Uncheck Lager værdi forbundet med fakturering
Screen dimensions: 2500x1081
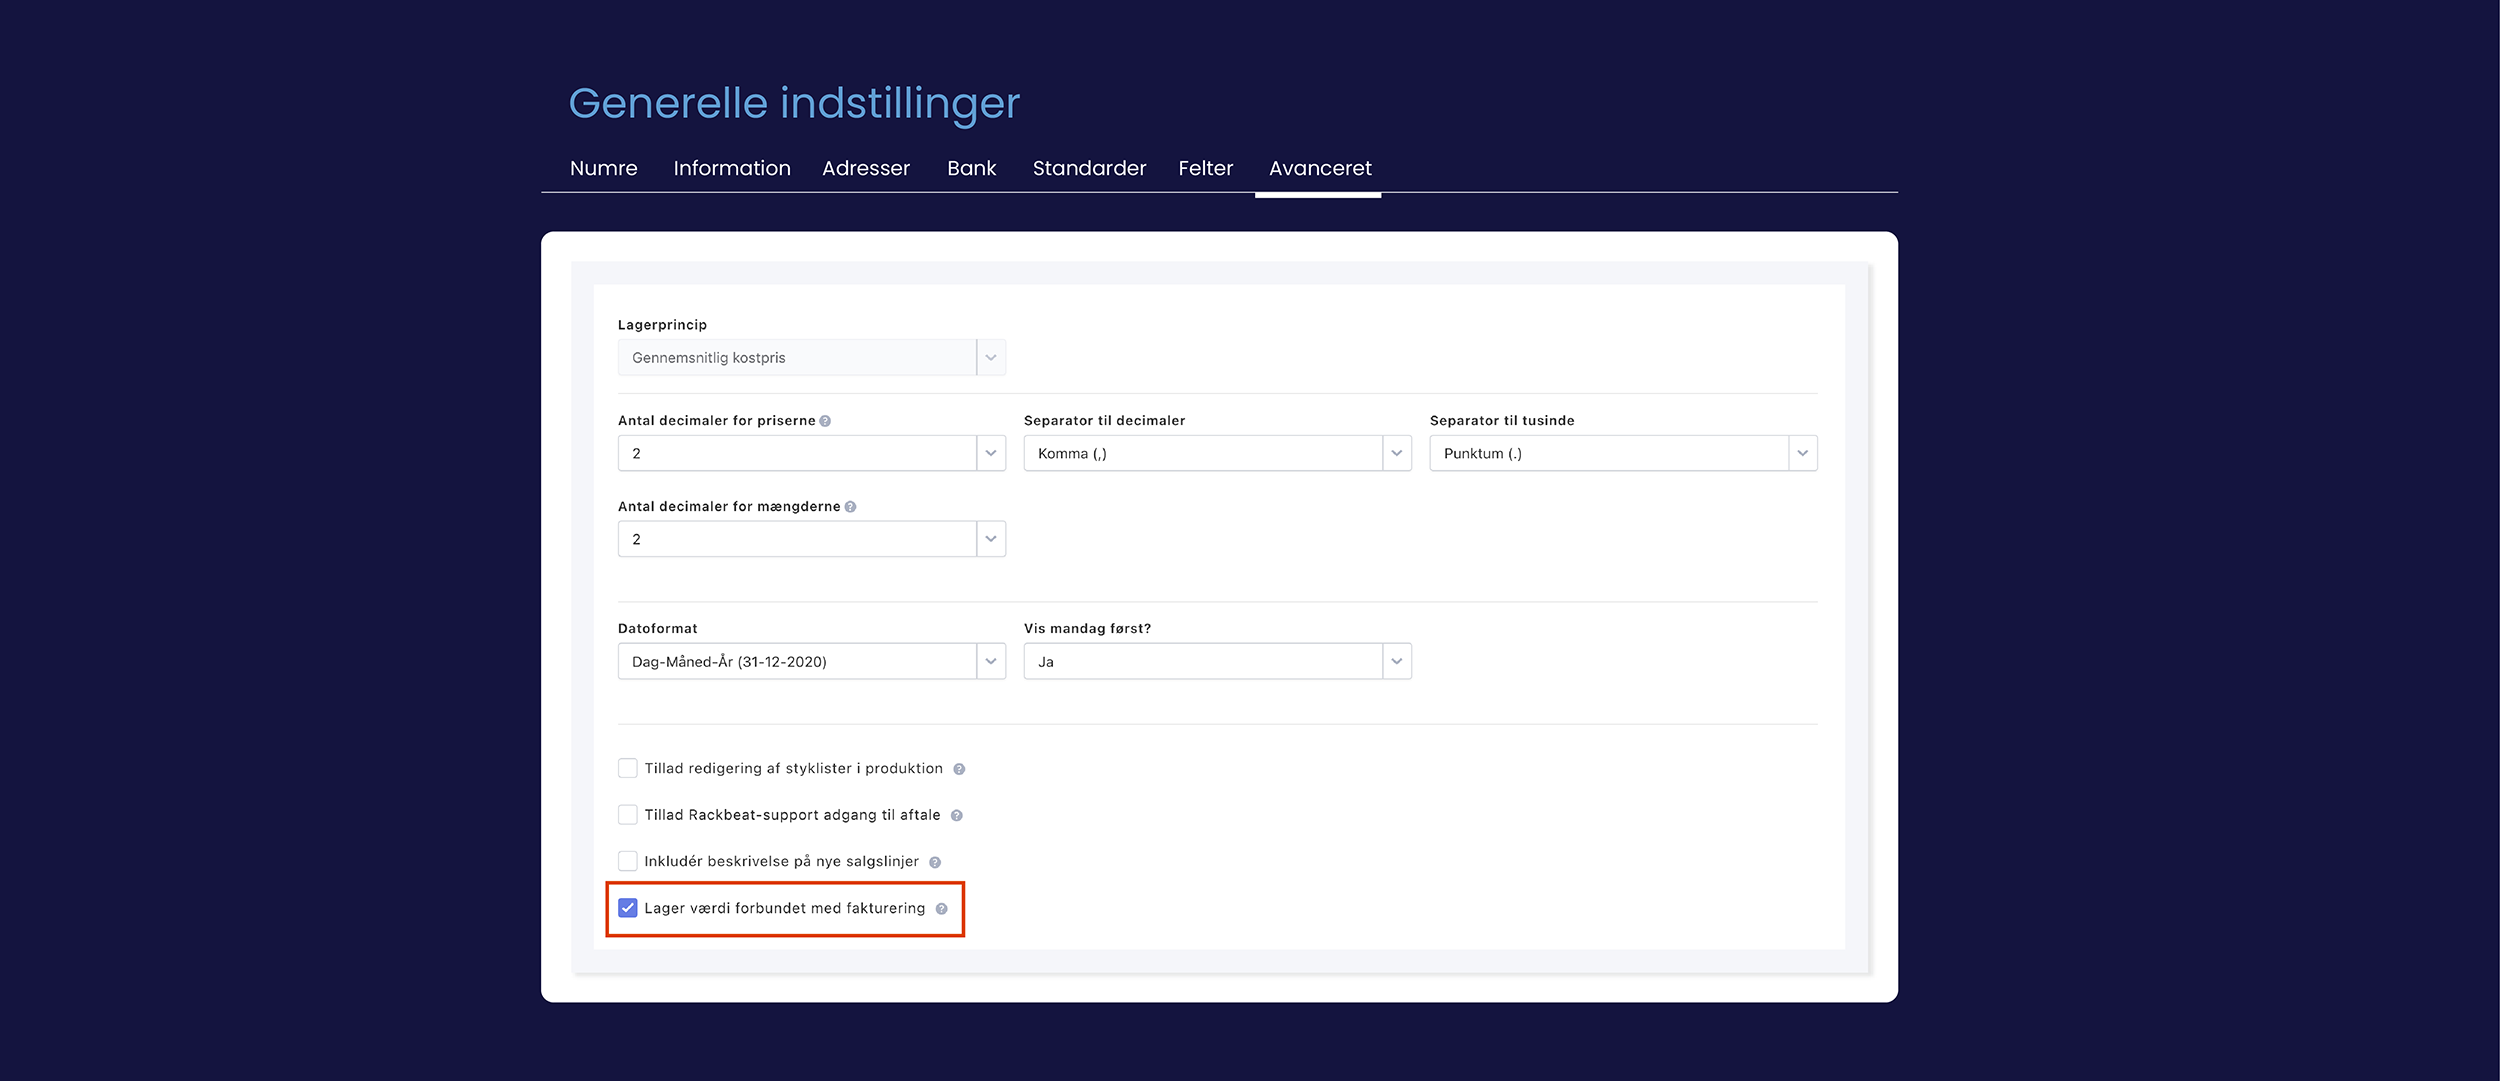click(628, 908)
